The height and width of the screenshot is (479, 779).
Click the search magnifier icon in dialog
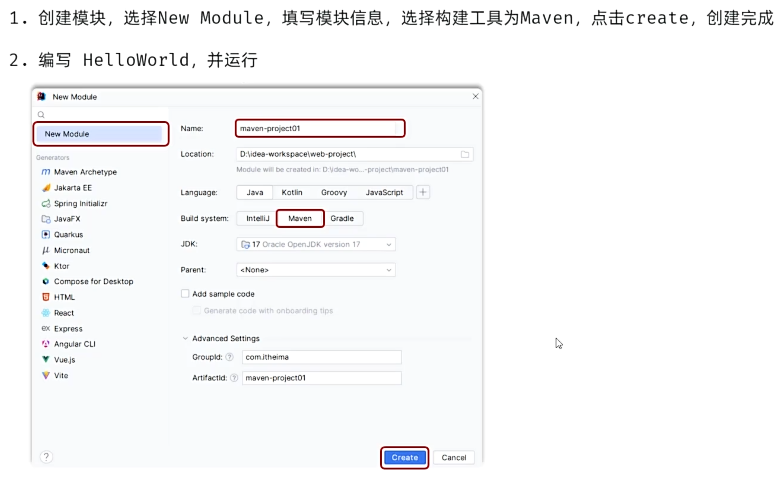coord(41,115)
